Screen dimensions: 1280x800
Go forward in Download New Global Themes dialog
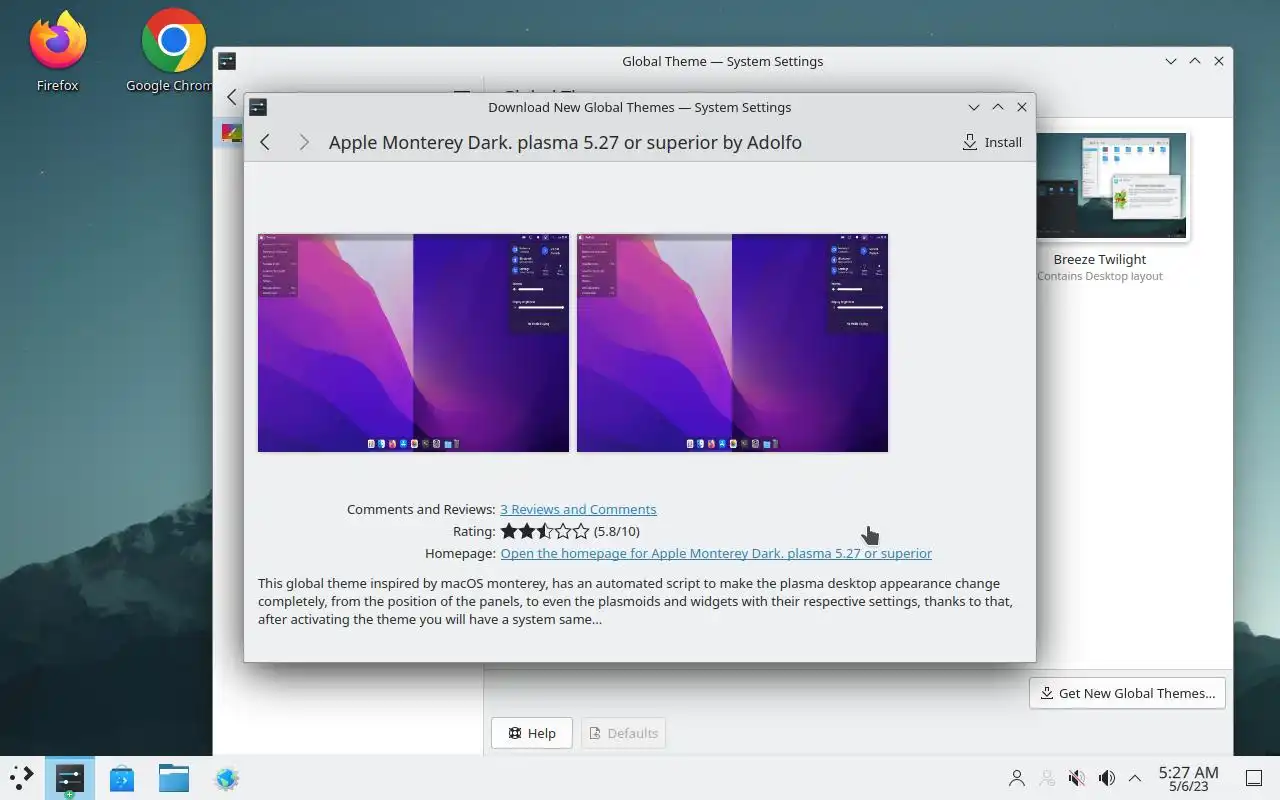(304, 142)
